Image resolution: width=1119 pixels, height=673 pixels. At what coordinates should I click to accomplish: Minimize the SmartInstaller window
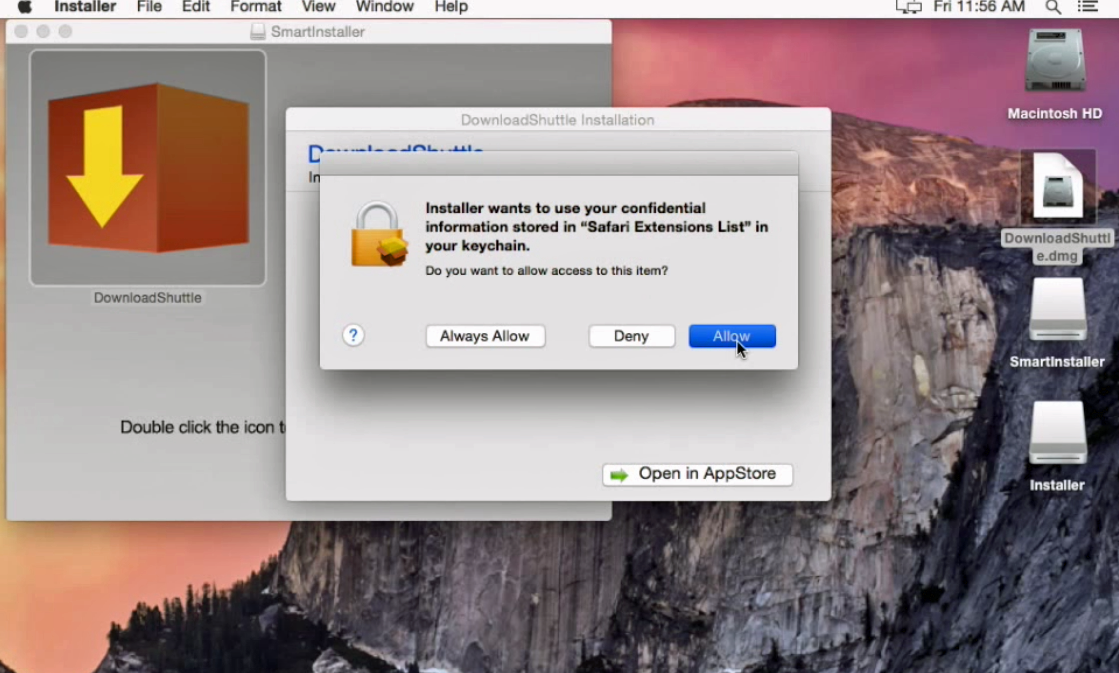coord(44,31)
